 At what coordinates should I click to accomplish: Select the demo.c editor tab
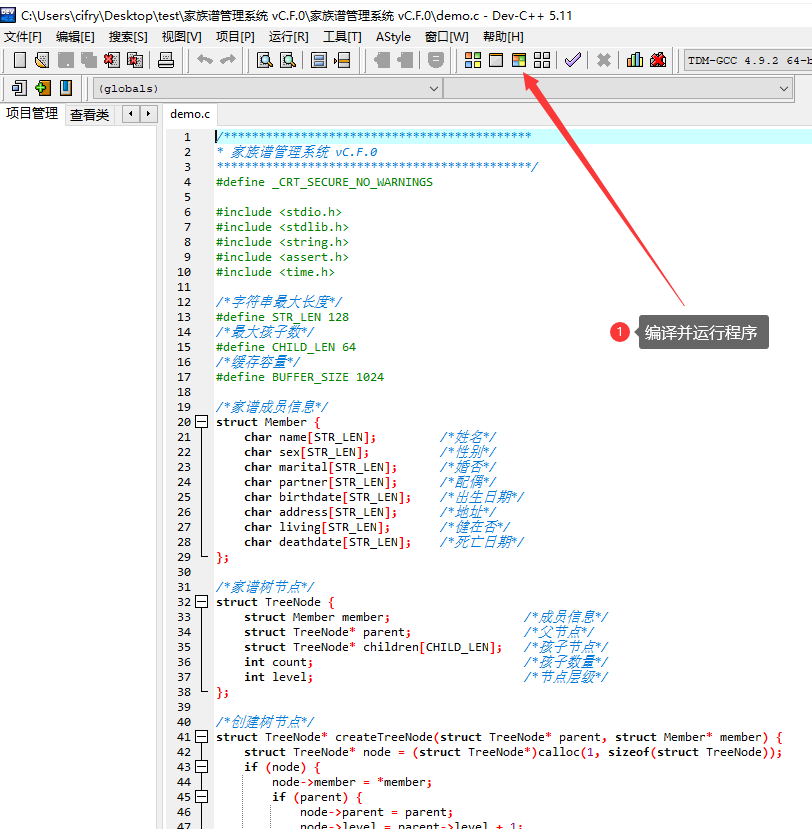click(x=190, y=114)
